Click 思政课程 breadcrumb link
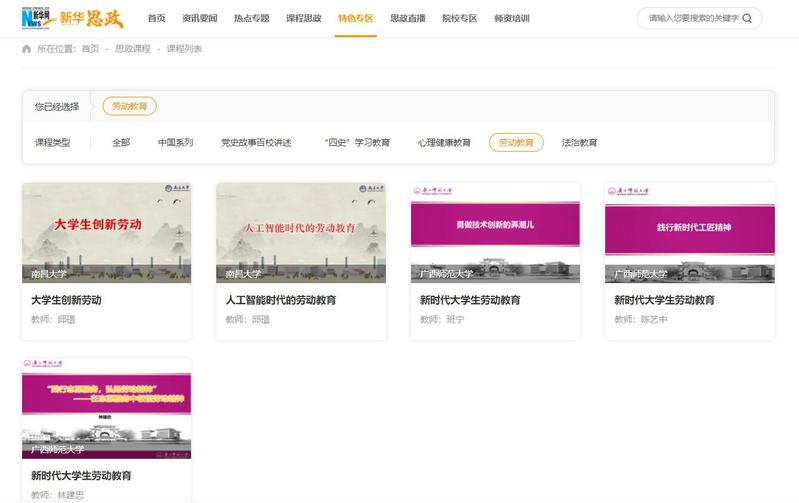The height and width of the screenshot is (503, 799). pyautogui.click(x=132, y=49)
